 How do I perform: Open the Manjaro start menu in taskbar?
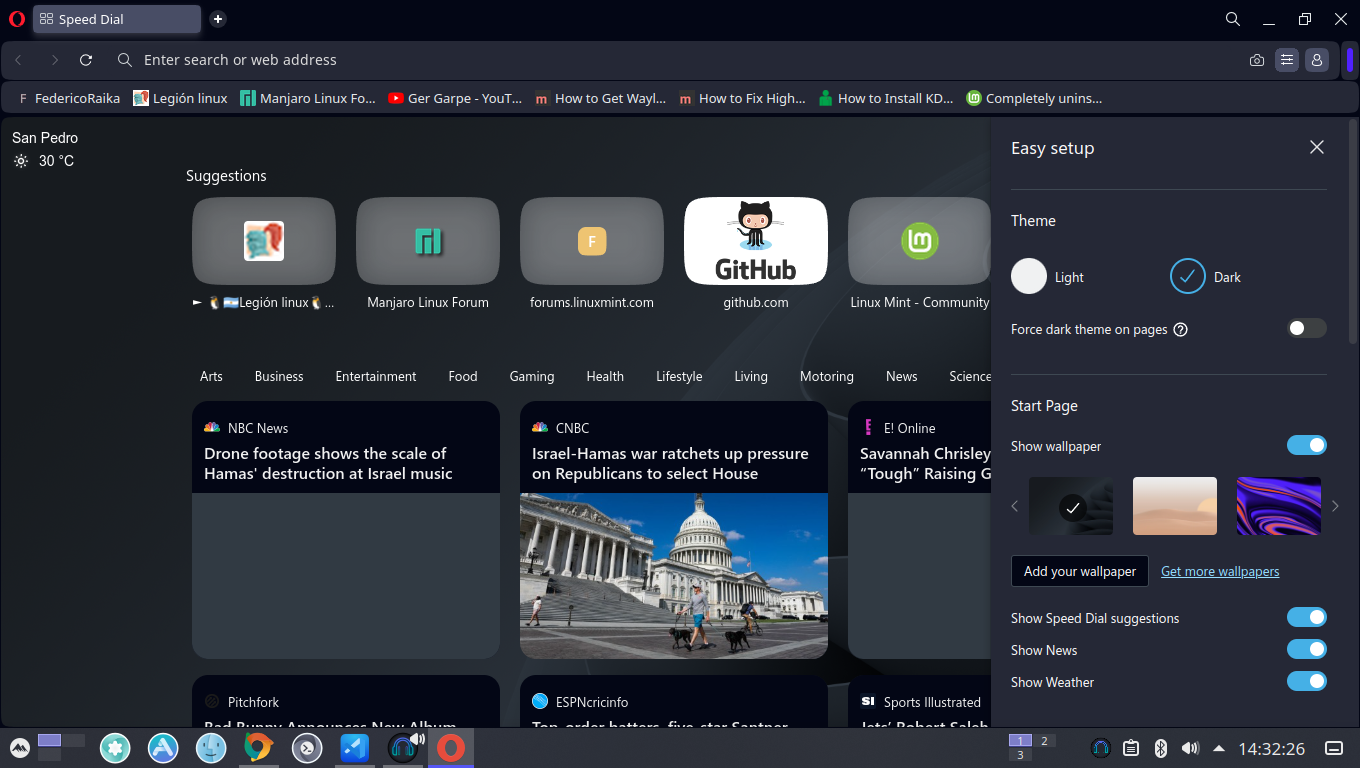pyautogui.click(x=20, y=747)
